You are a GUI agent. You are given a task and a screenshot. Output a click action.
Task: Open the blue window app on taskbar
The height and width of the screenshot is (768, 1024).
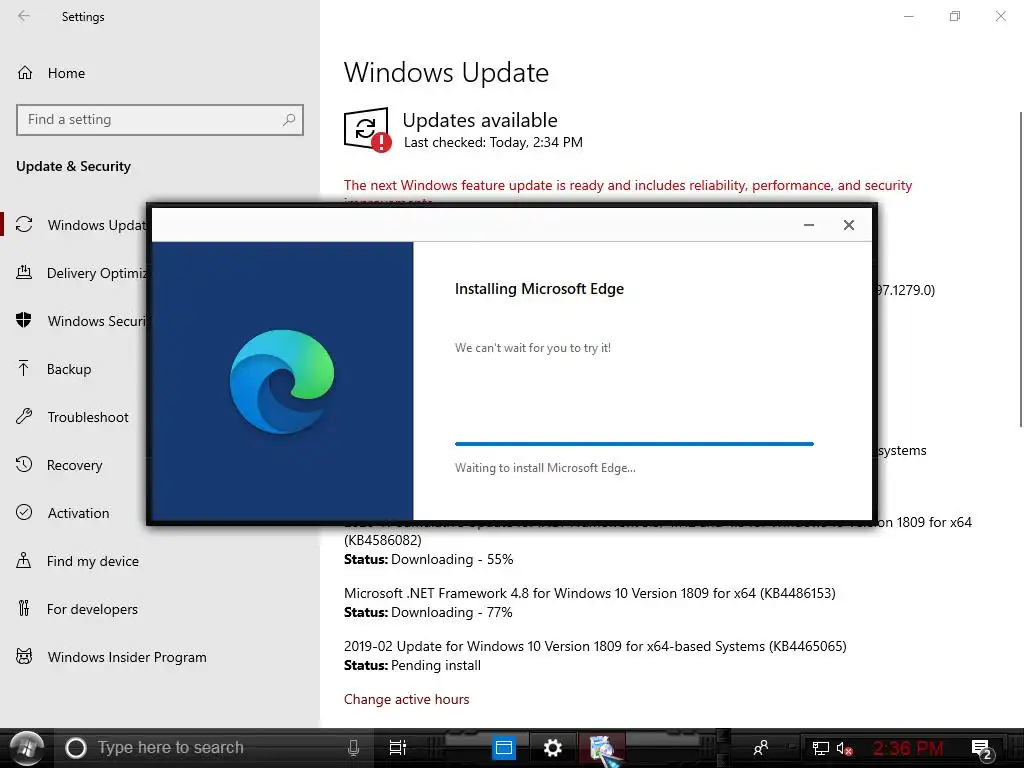[x=504, y=748]
